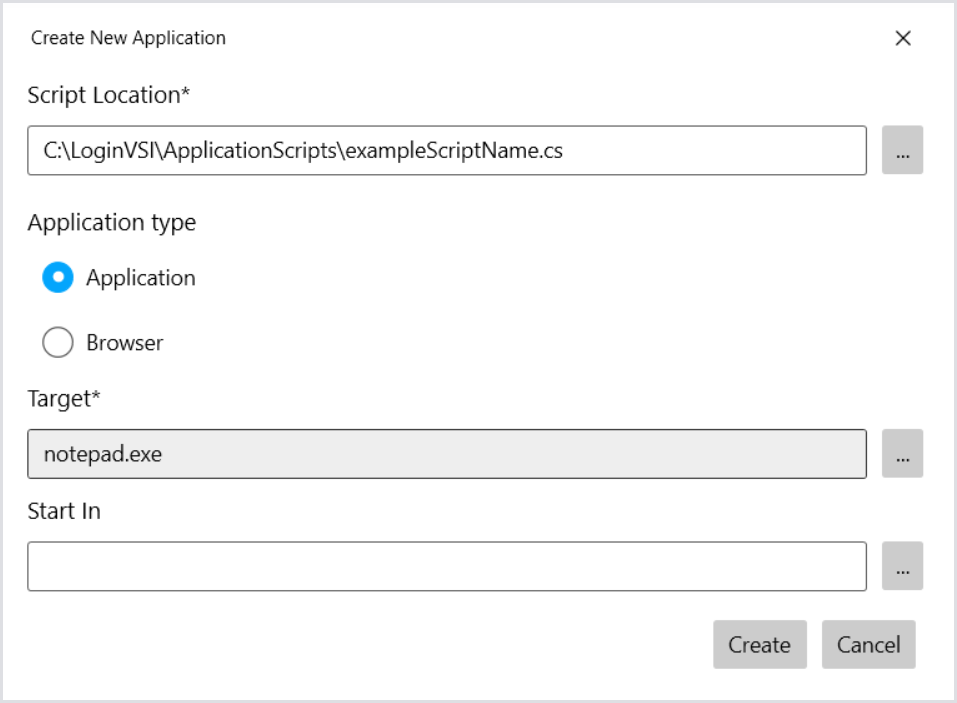
Task: Click the Create New Application title text
Action: click(128, 39)
